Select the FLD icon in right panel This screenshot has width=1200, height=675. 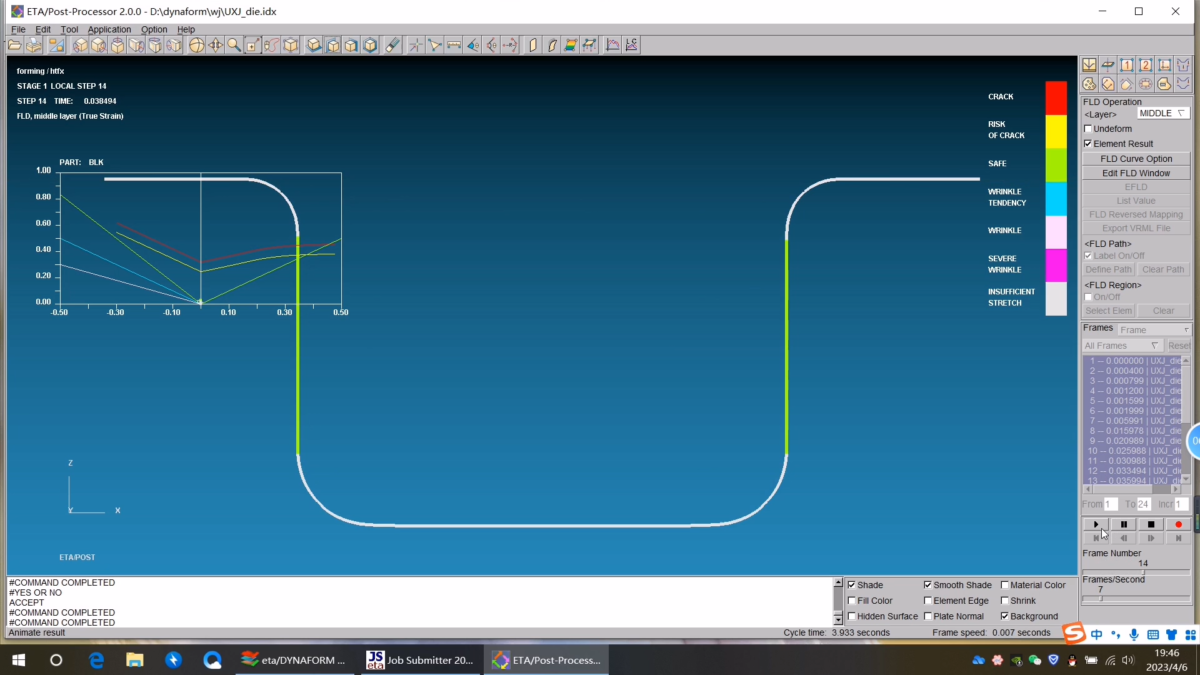coord(1089,65)
